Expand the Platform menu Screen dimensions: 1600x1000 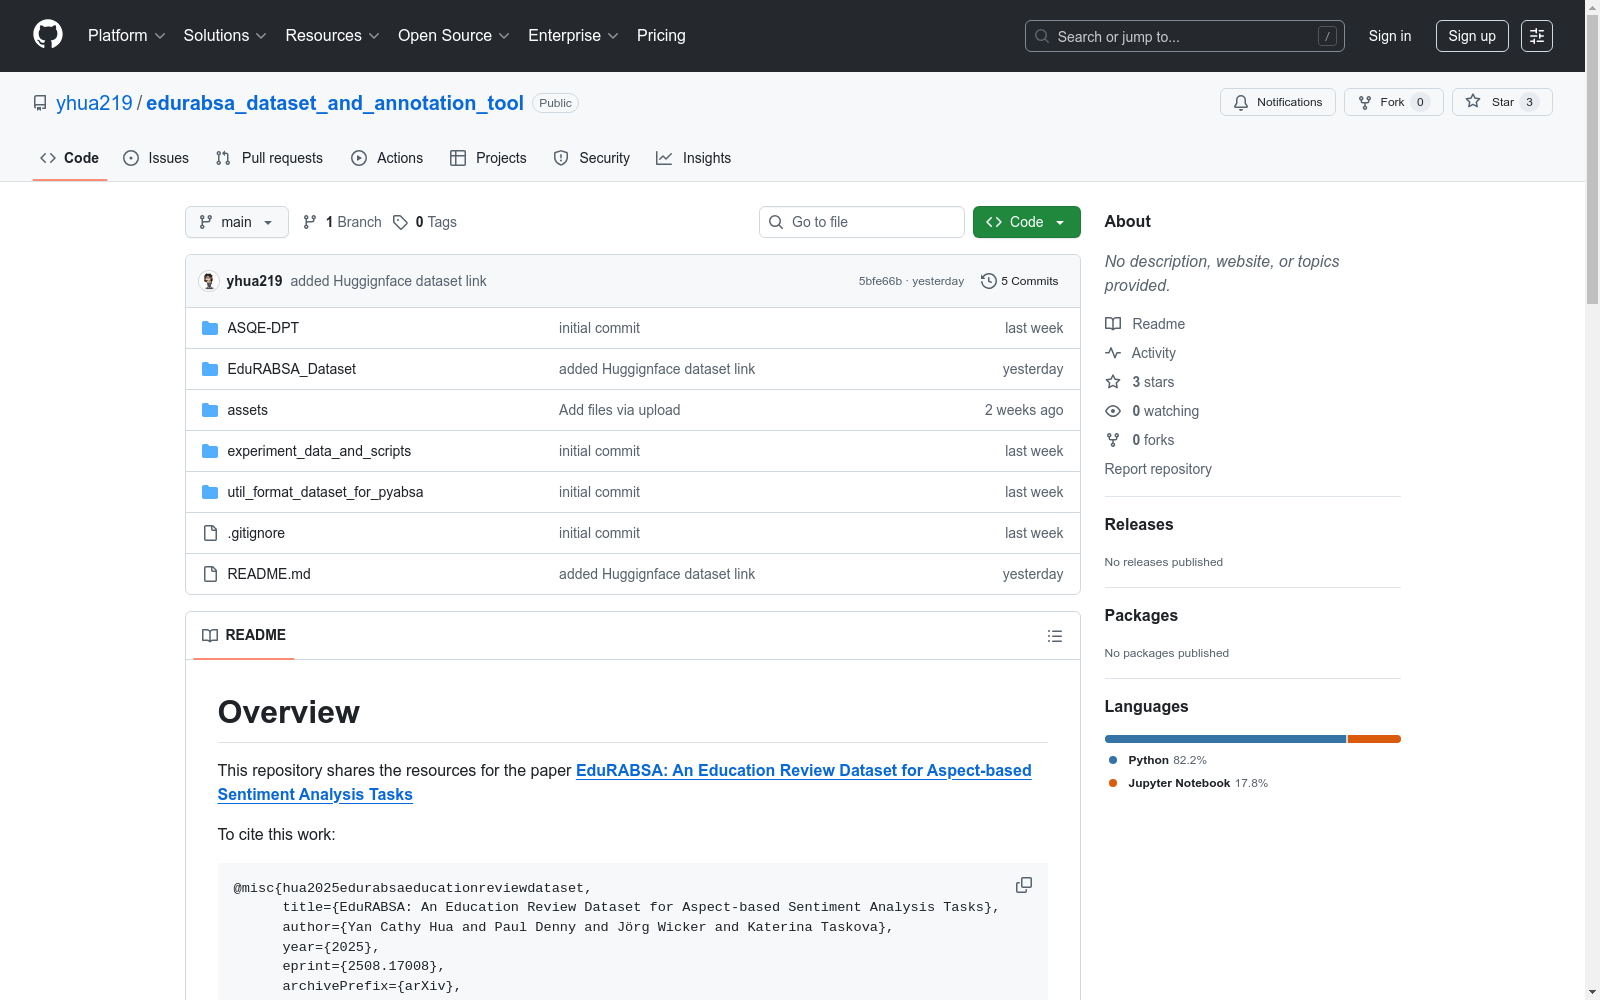coord(127,35)
